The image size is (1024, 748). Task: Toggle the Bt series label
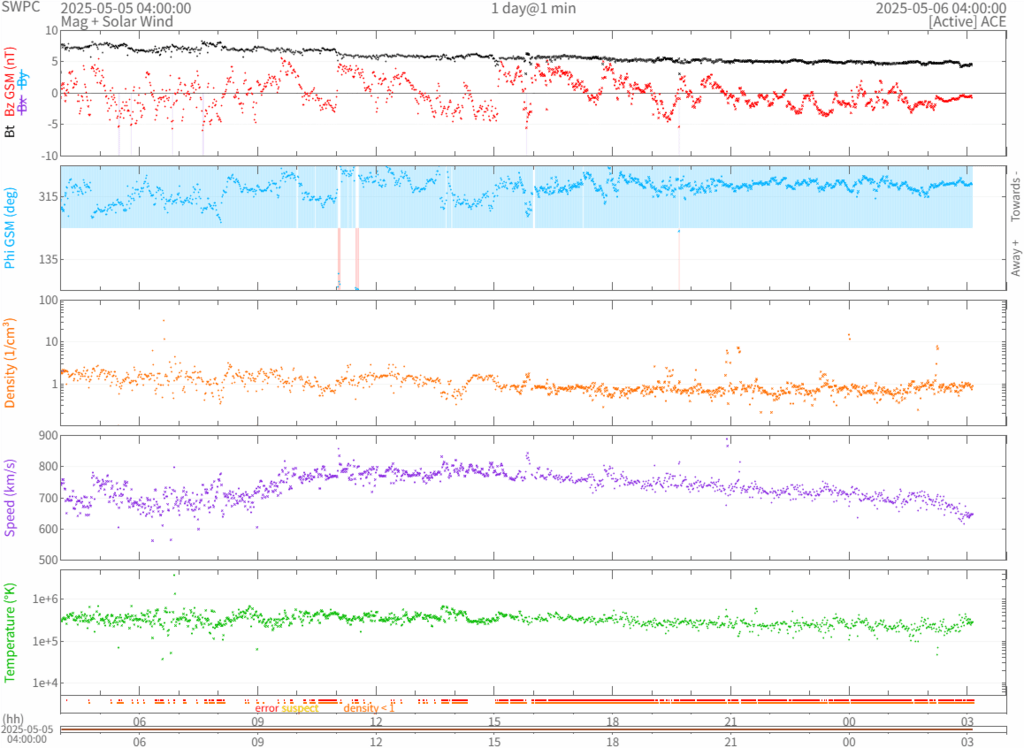tap(10, 130)
